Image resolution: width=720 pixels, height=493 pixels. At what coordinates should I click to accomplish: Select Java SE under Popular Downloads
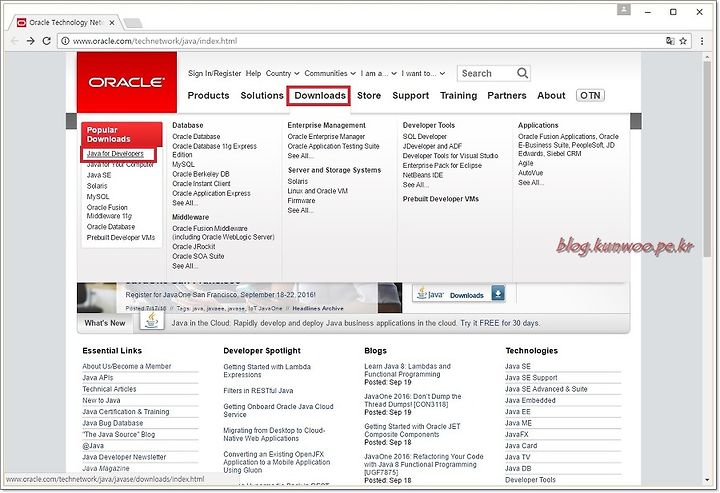coord(99,175)
